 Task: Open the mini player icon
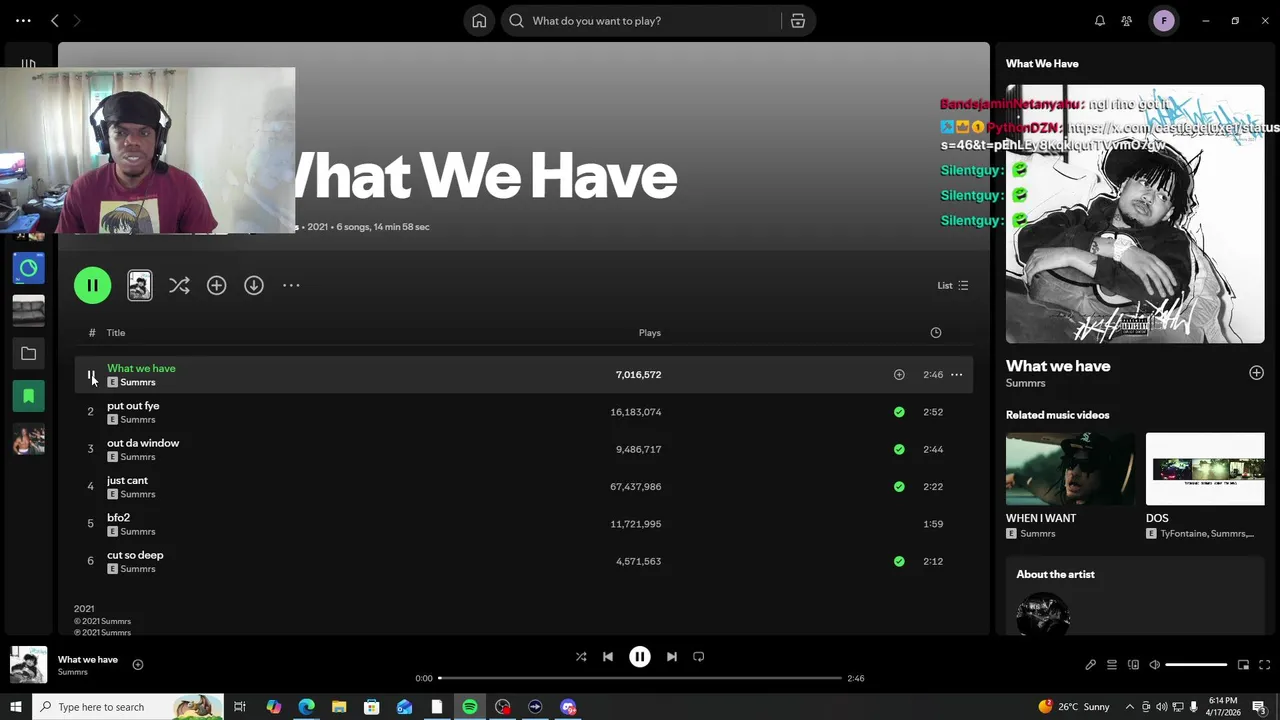click(1243, 665)
